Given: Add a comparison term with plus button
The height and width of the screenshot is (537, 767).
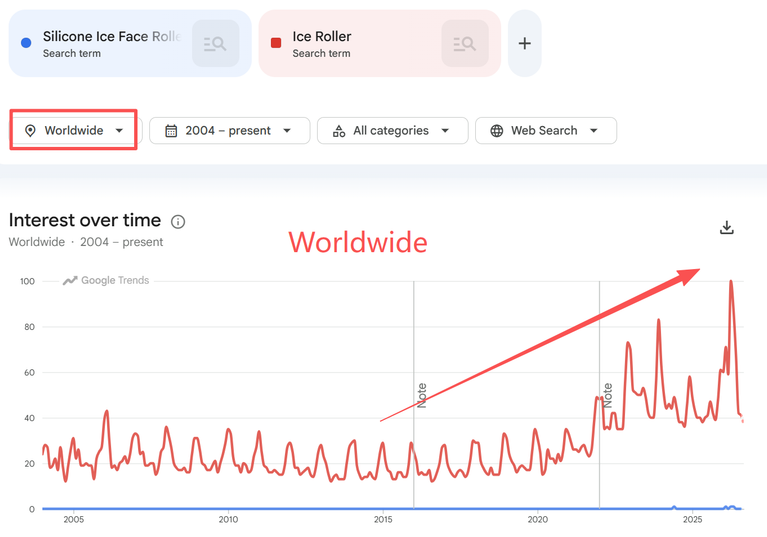Looking at the screenshot, I should pyautogui.click(x=524, y=44).
